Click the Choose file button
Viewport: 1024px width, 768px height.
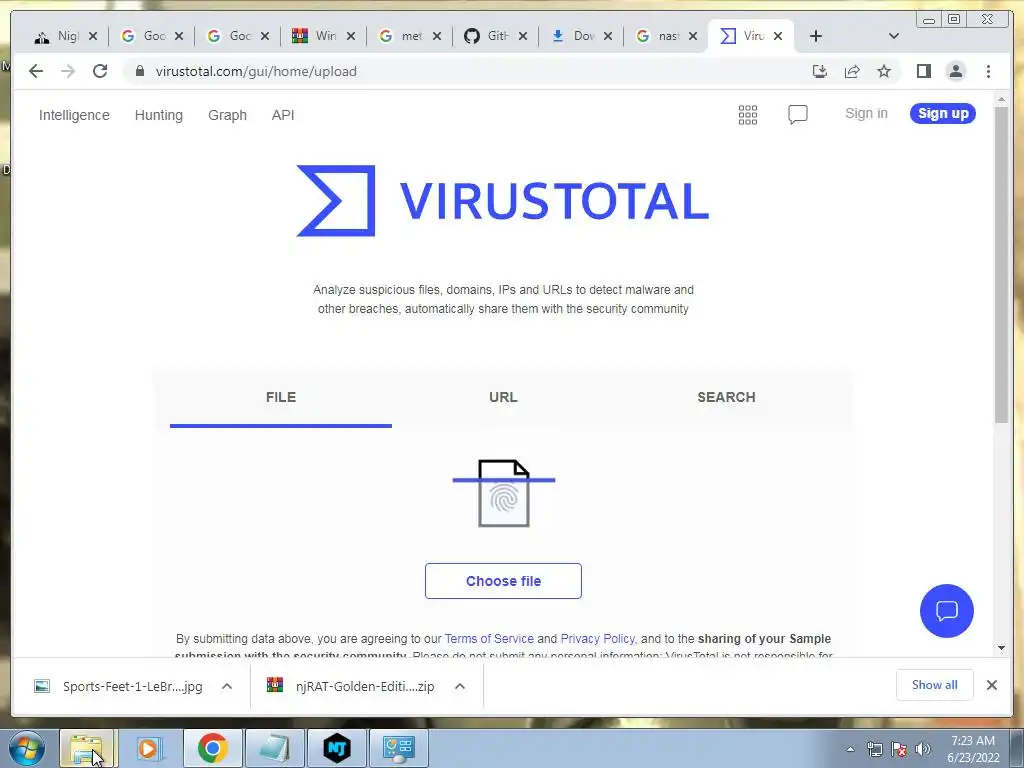[x=503, y=581]
